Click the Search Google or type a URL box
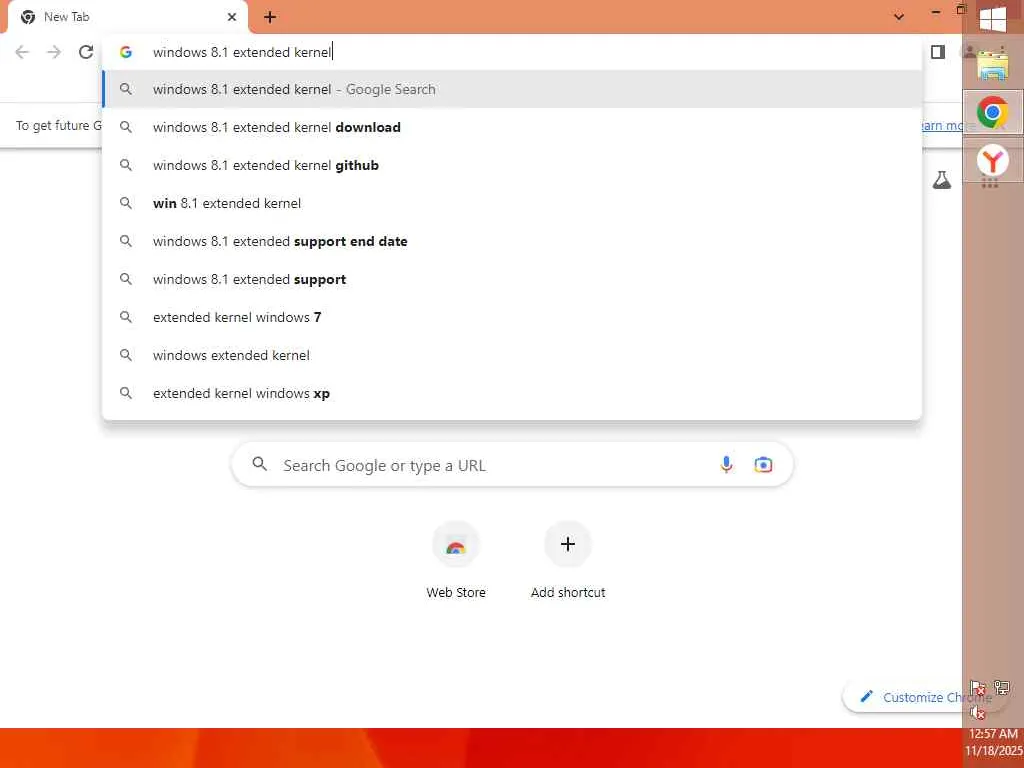This screenshot has width=1024, height=768. (512, 465)
